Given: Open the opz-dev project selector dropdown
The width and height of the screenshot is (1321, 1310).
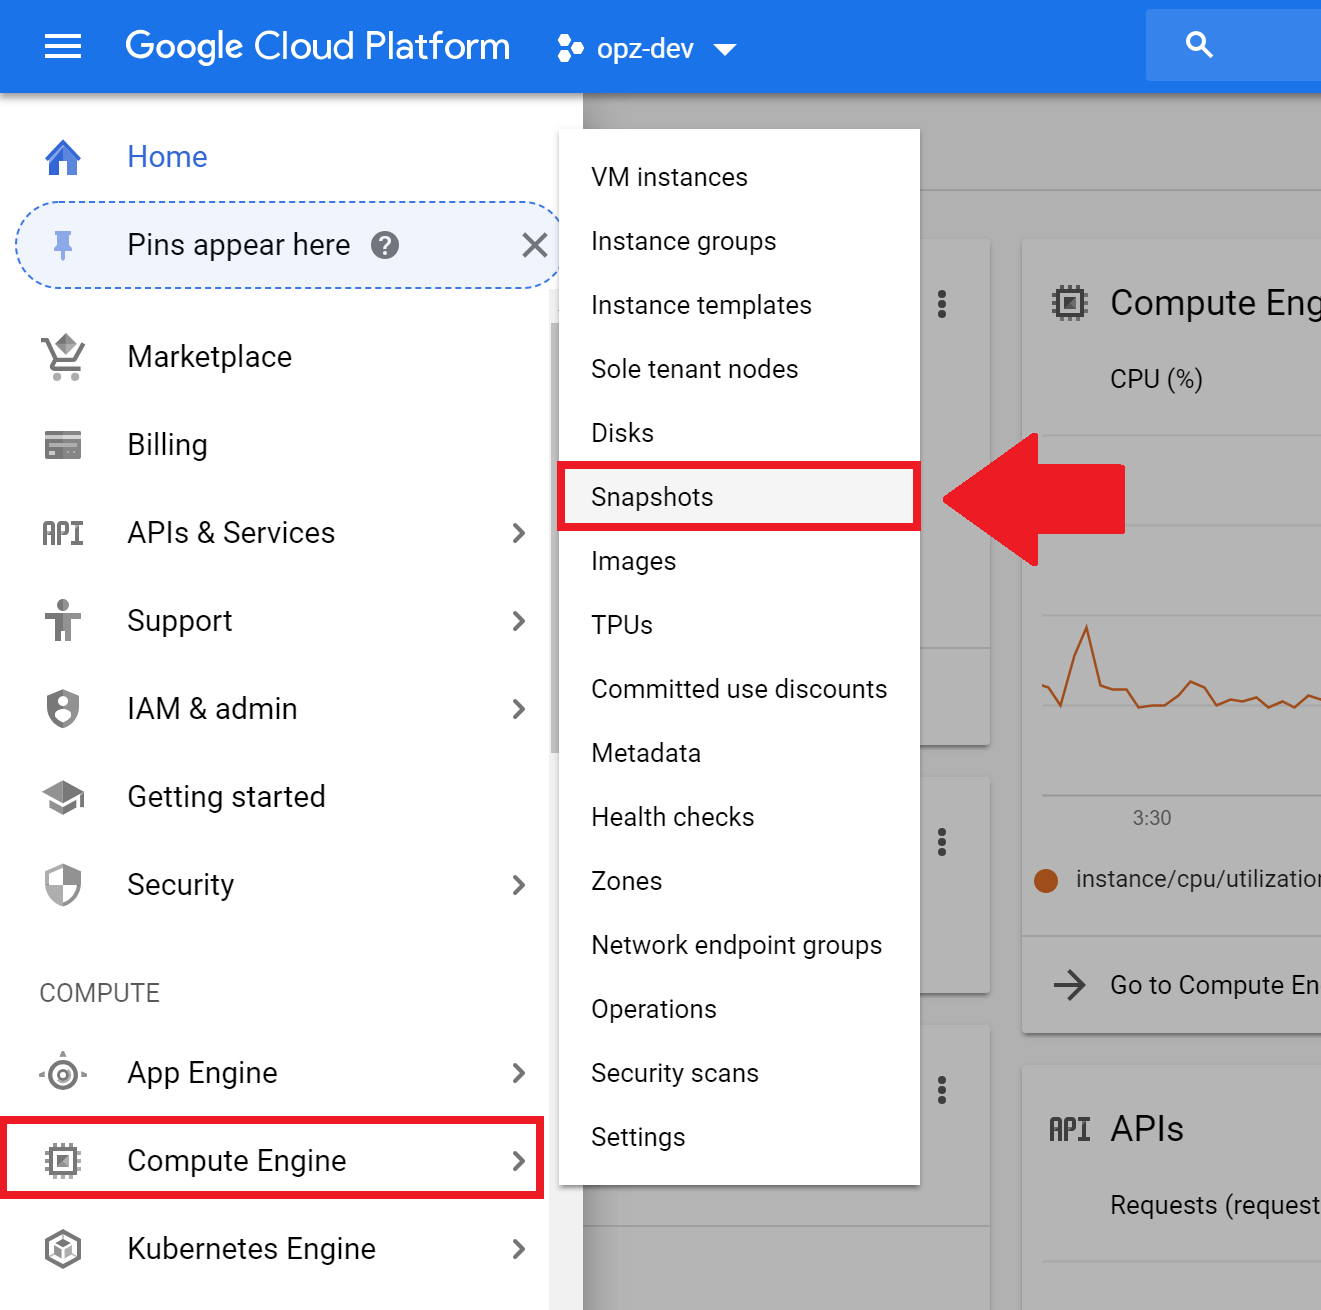Looking at the screenshot, I should [647, 48].
